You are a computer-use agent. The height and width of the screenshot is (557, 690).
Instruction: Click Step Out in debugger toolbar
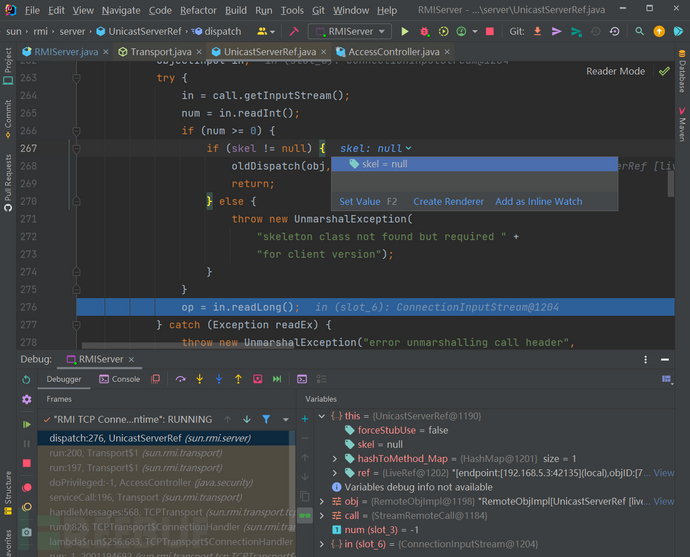point(238,379)
